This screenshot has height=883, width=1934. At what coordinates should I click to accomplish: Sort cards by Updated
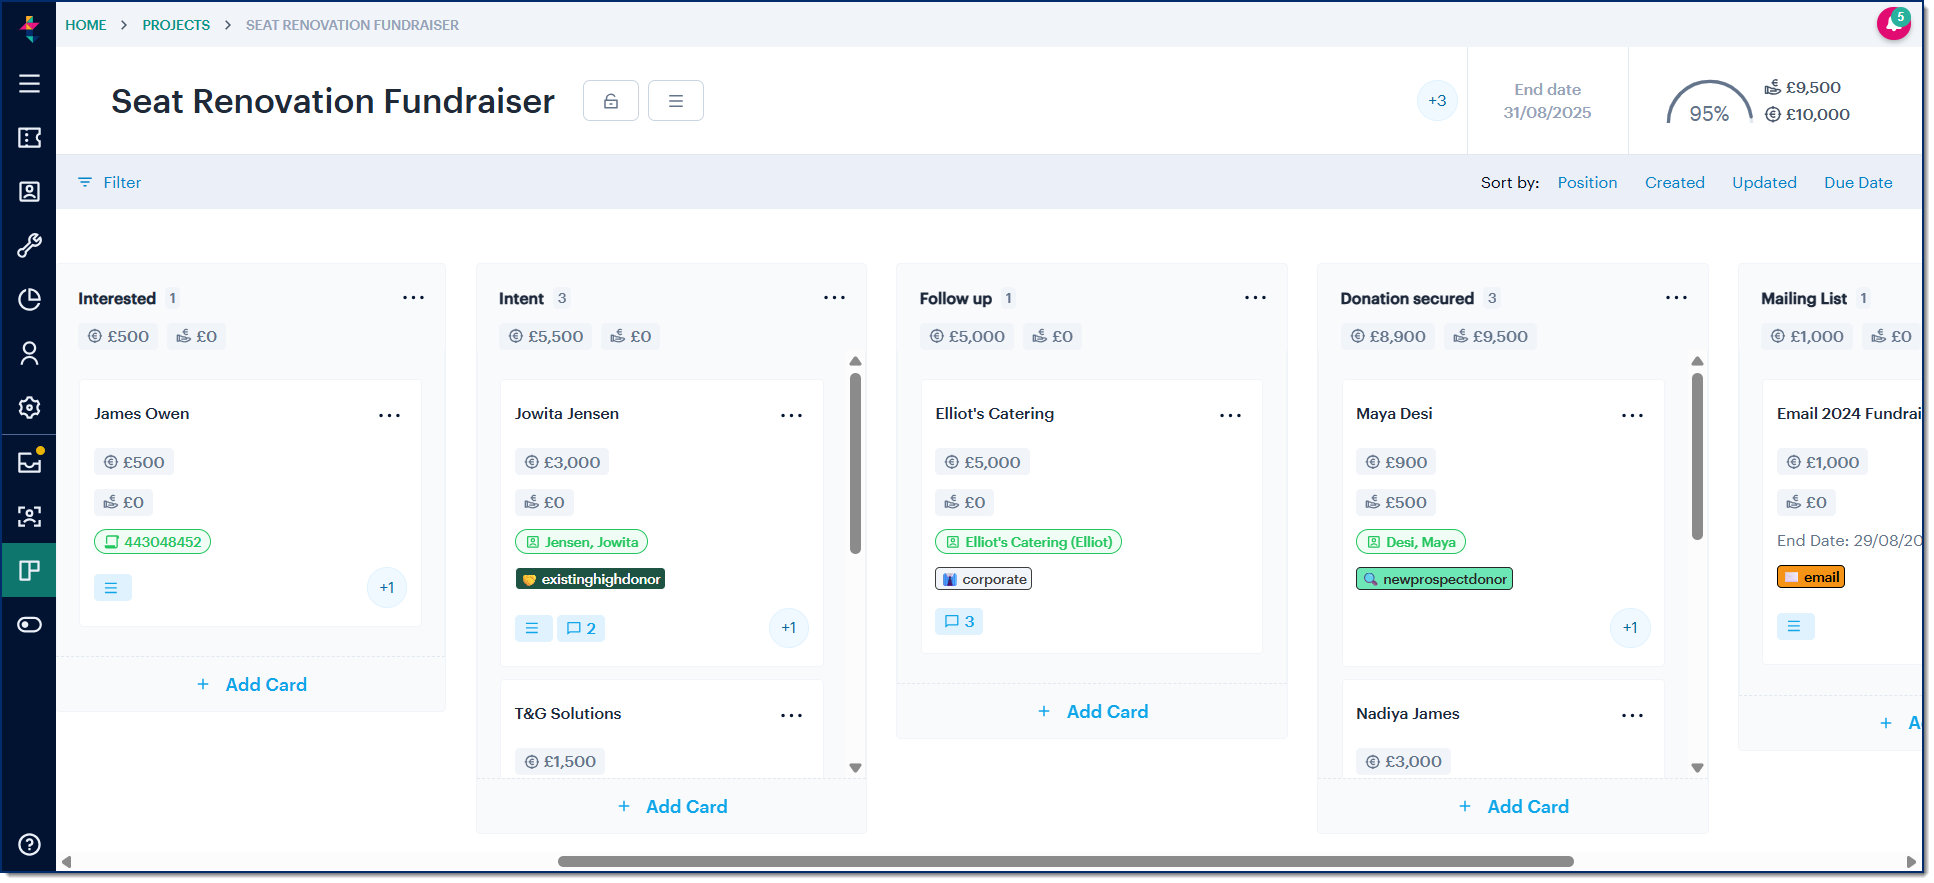pyautogui.click(x=1764, y=183)
